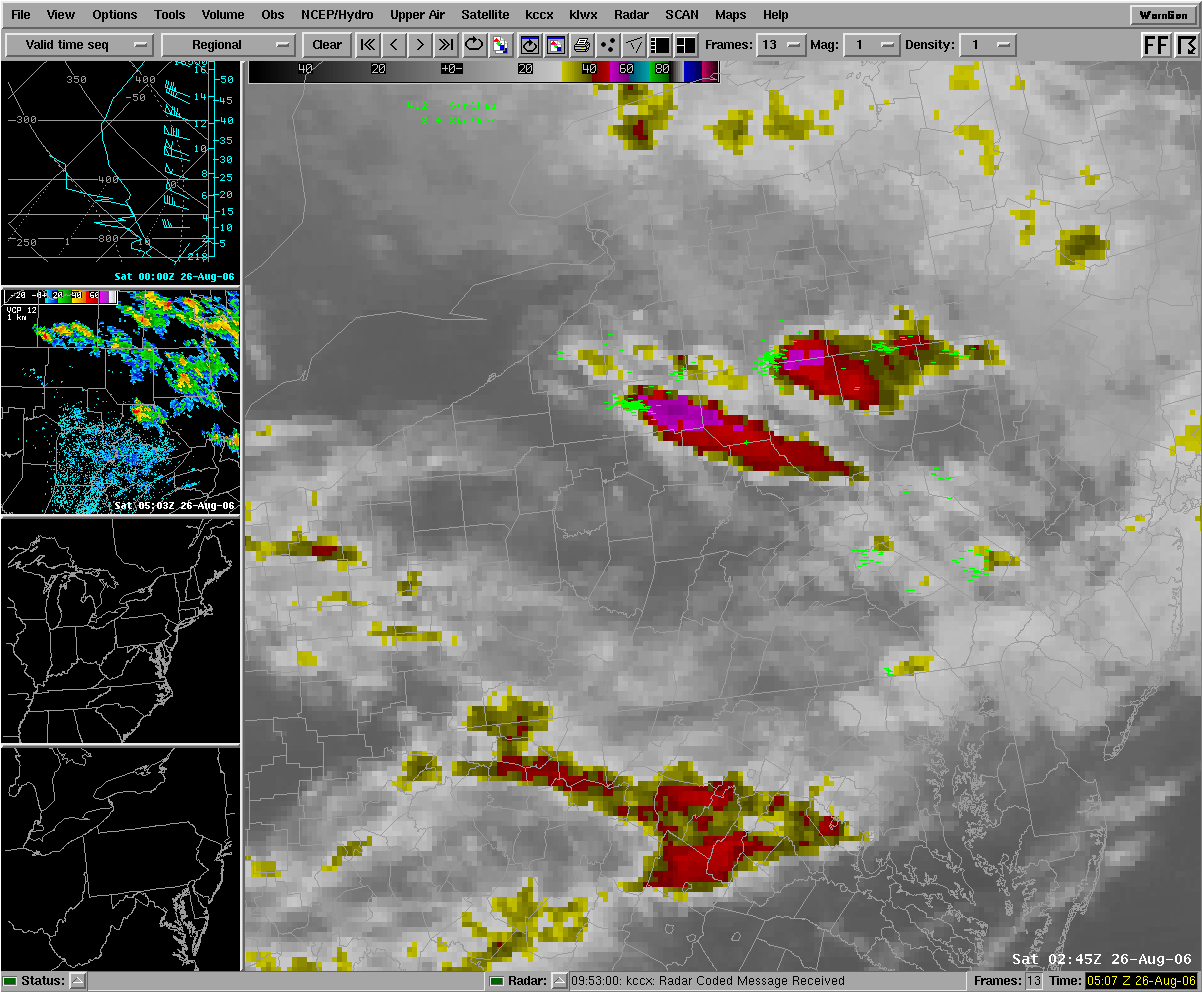Step forward one frame
The height and width of the screenshot is (992, 1202).
coord(420,45)
